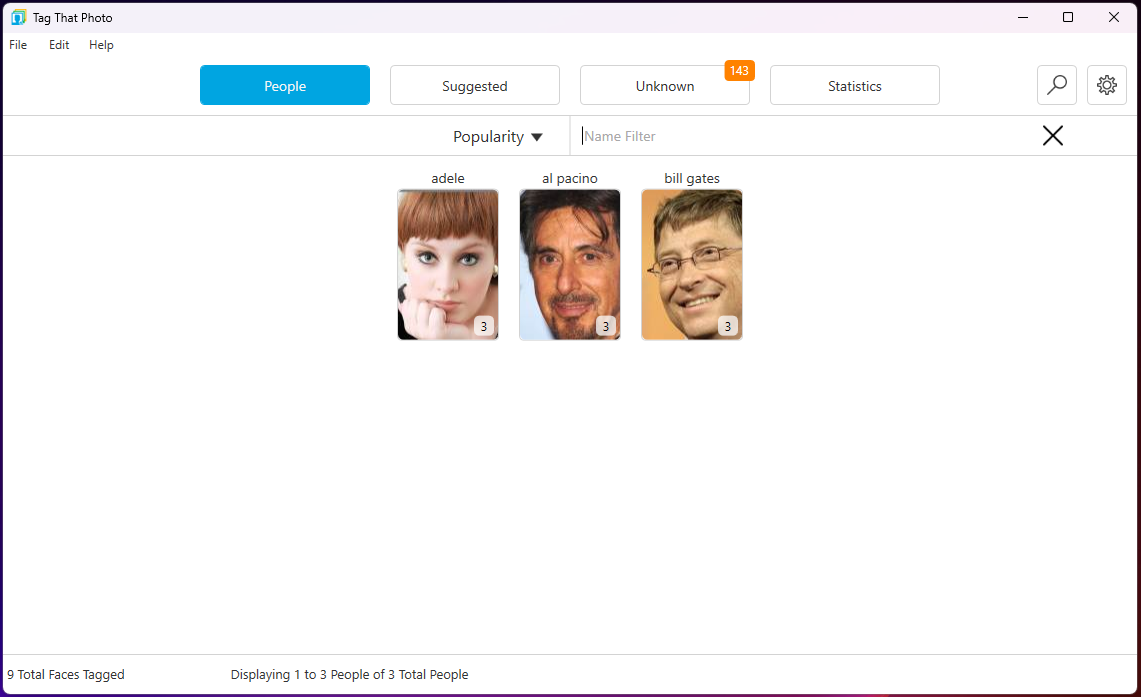Open search with the magnifier icon
Screen dimensions: 1141x697
click(1056, 85)
